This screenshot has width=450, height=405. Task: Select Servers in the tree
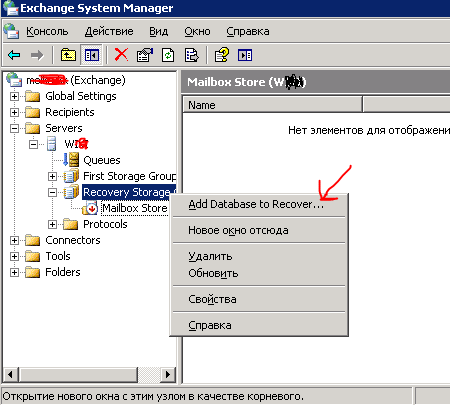pyautogui.click(x=64, y=128)
